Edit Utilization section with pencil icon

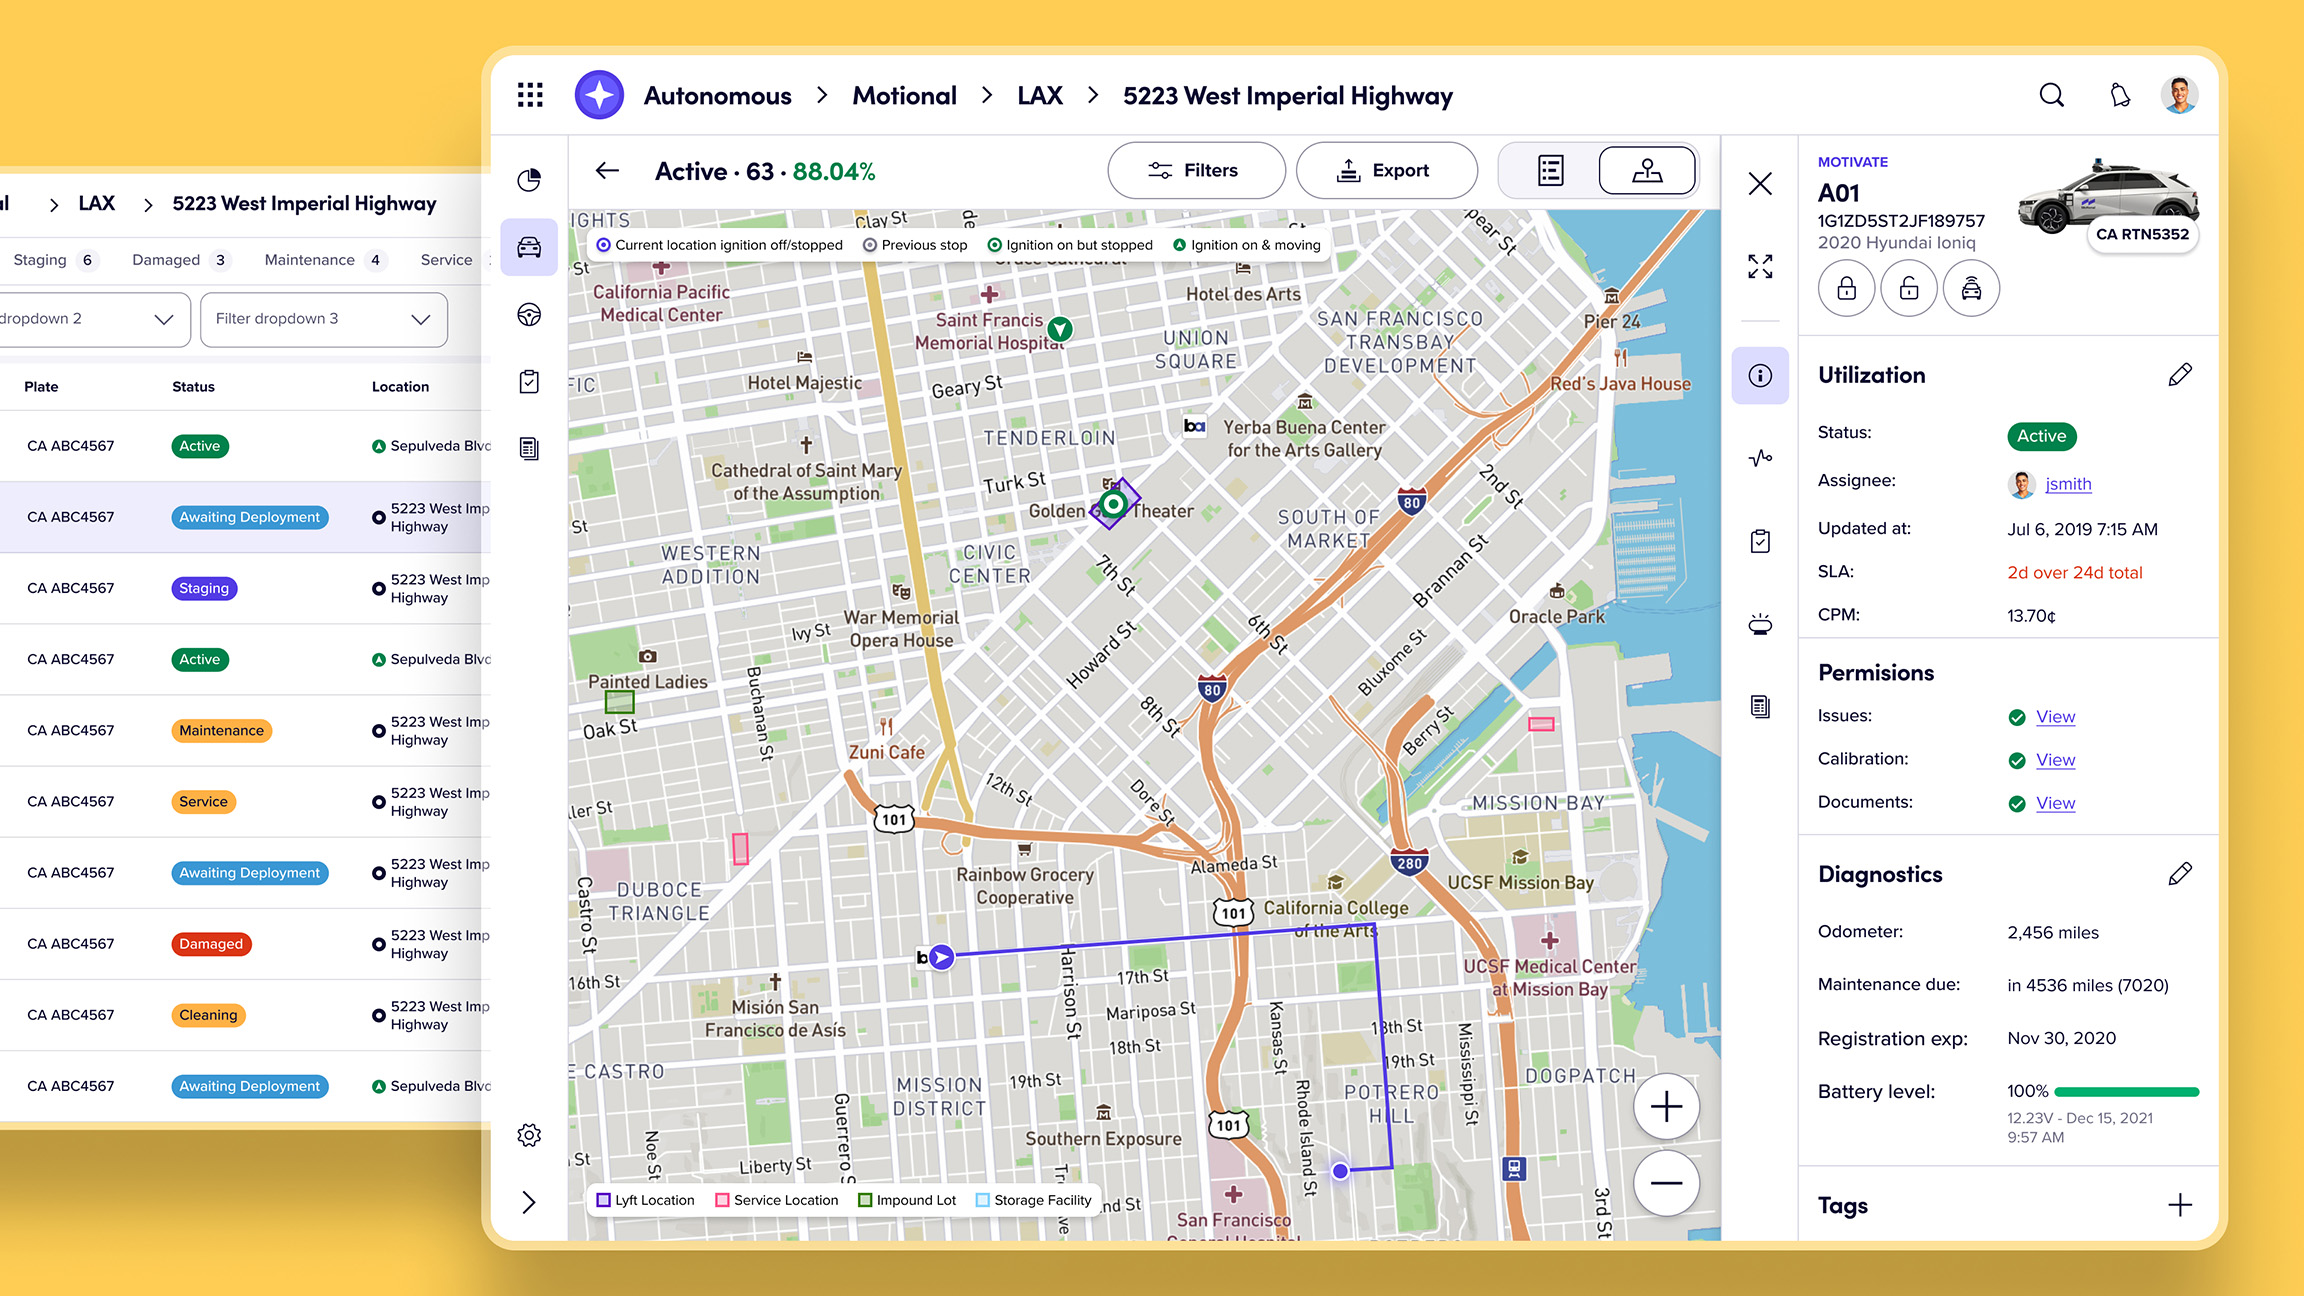tap(2180, 375)
